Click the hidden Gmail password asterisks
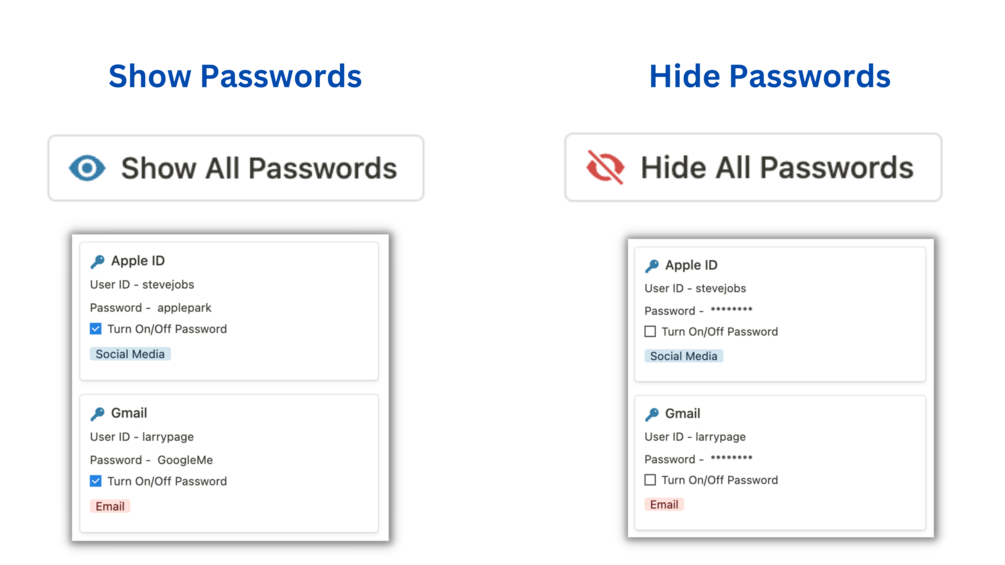 (731, 459)
